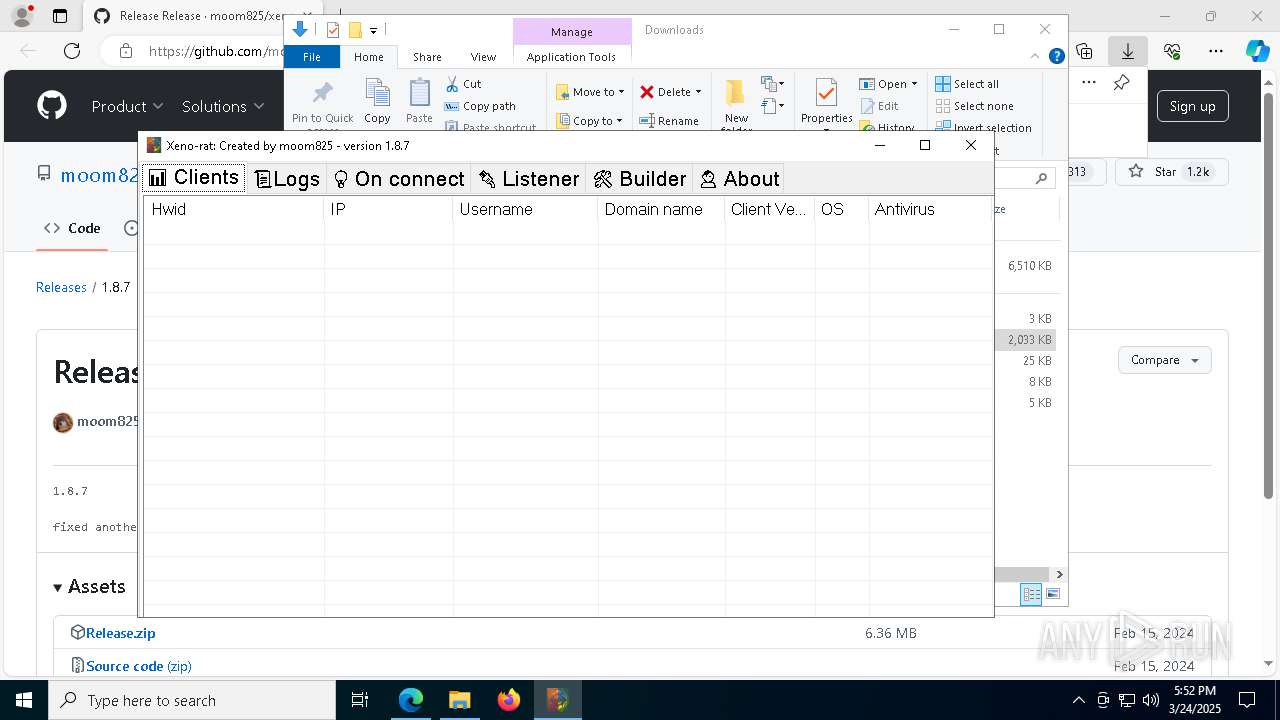This screenshot has height=720, width=1280.
Task: Click the Properties icon in Explorer
Action: (x=826, y=92)
